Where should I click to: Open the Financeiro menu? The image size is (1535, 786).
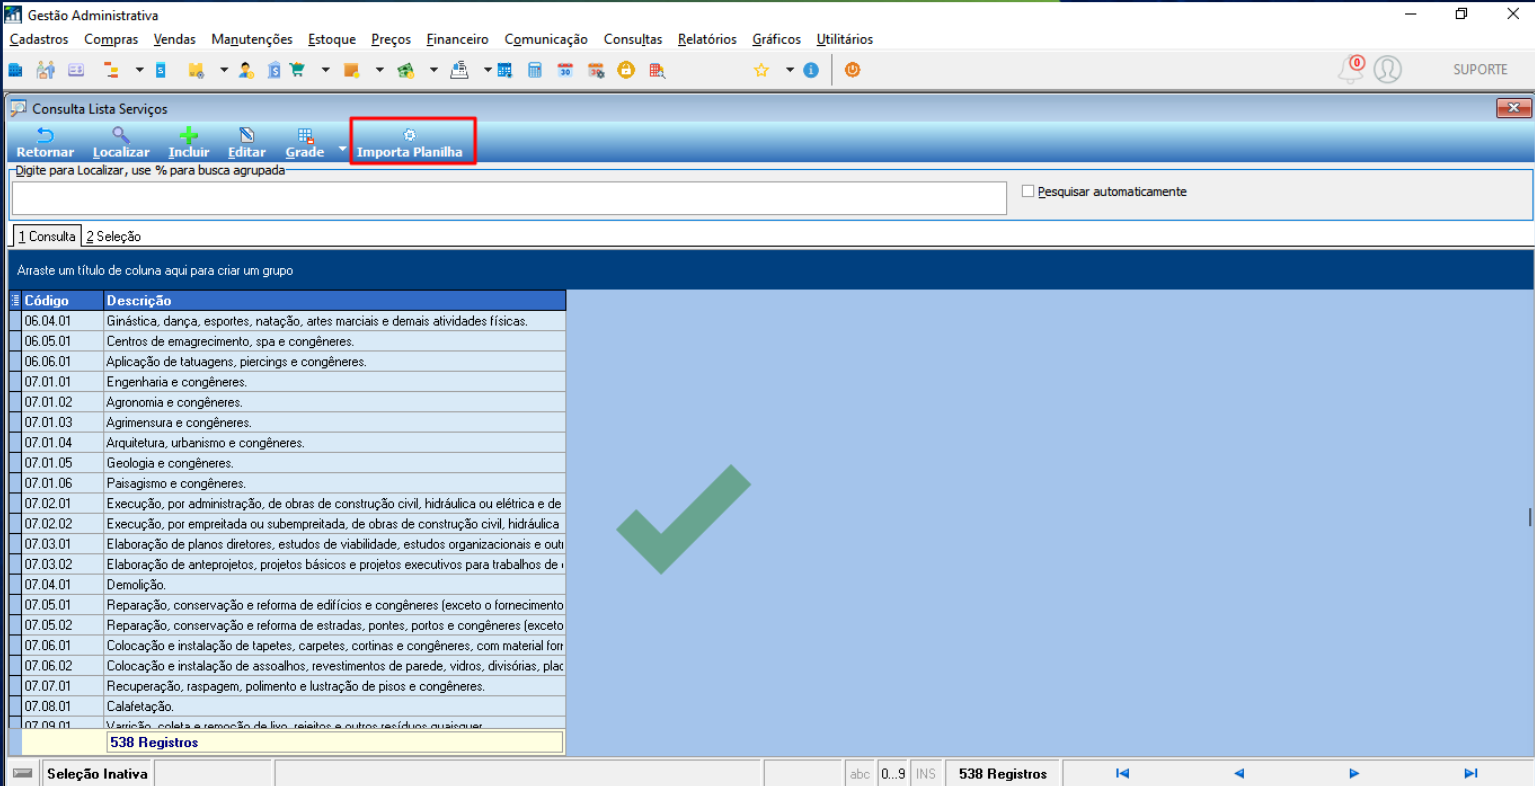(x=457, y=39)
